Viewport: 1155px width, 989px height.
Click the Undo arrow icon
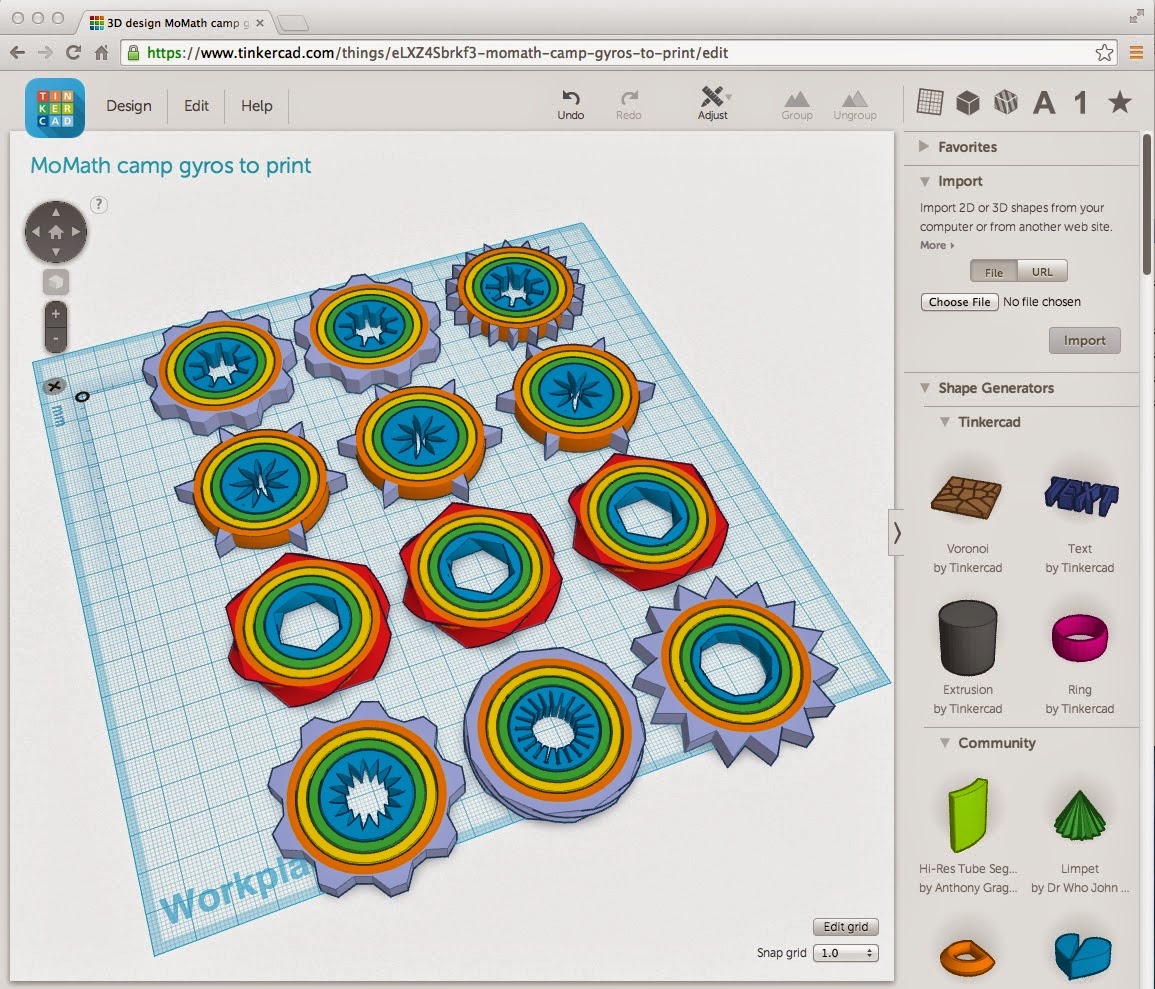pyautogui.click(x=571, y=98)
